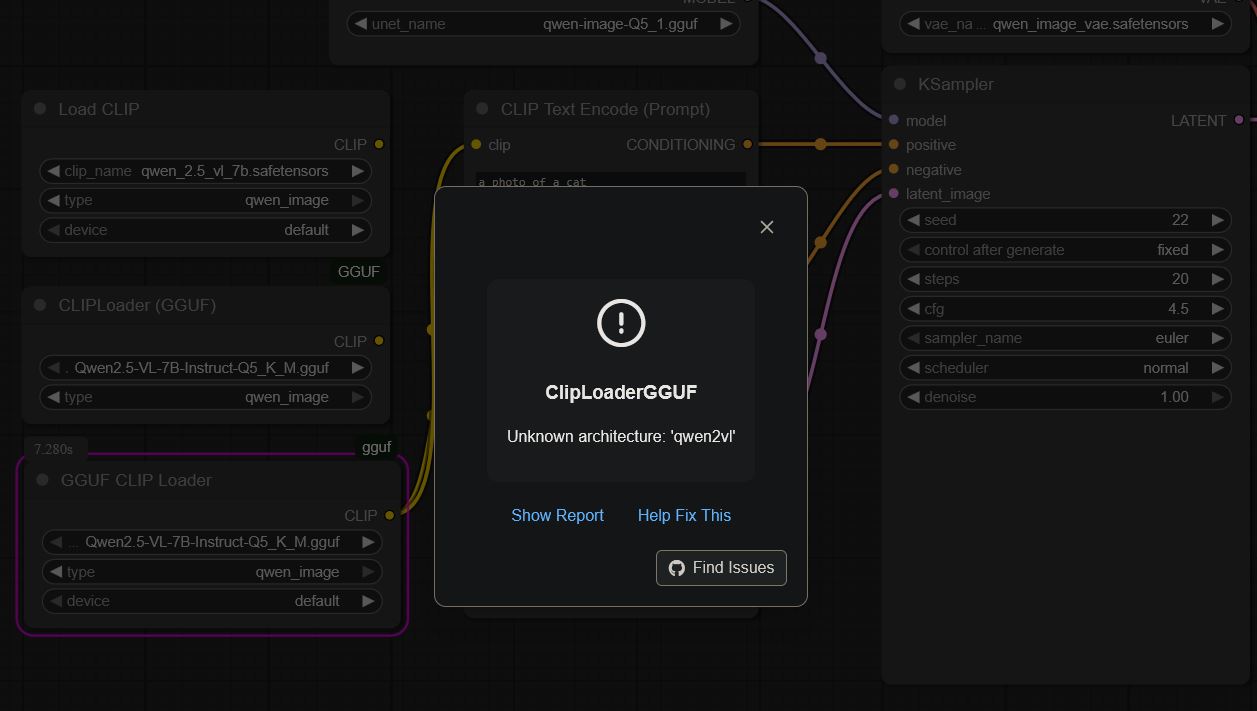Click the Load CLIP node title
1257x711 pixels.
[x=99, y=109]
